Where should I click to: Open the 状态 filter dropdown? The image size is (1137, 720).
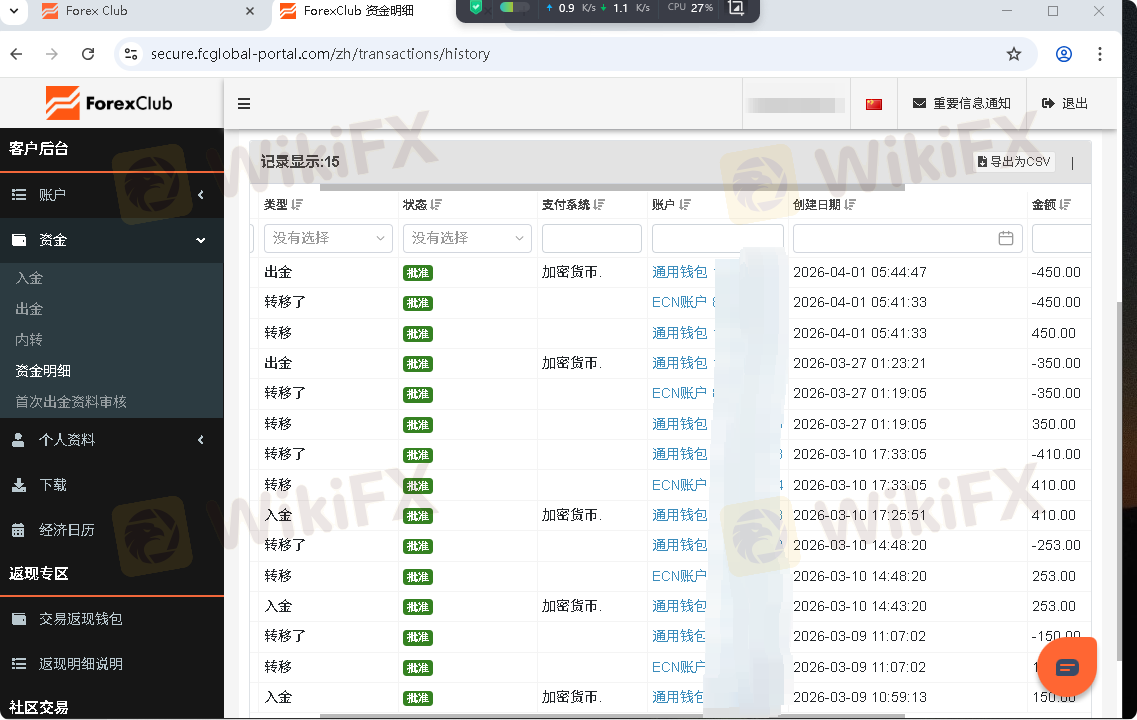coord(467,238)
